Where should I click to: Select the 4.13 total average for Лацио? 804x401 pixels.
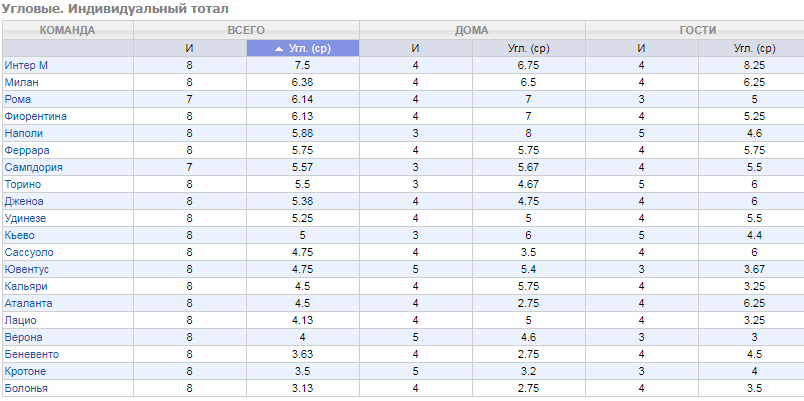tap(303, 320)
